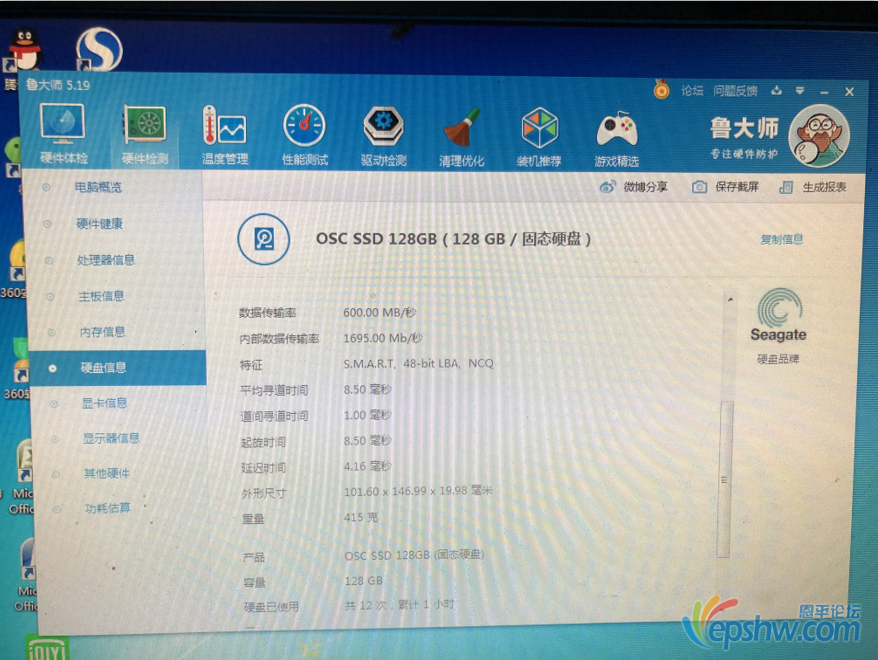Click the hard disk icon beside OSC SSD title
The image size is (878, 660).
pos(264,239)
